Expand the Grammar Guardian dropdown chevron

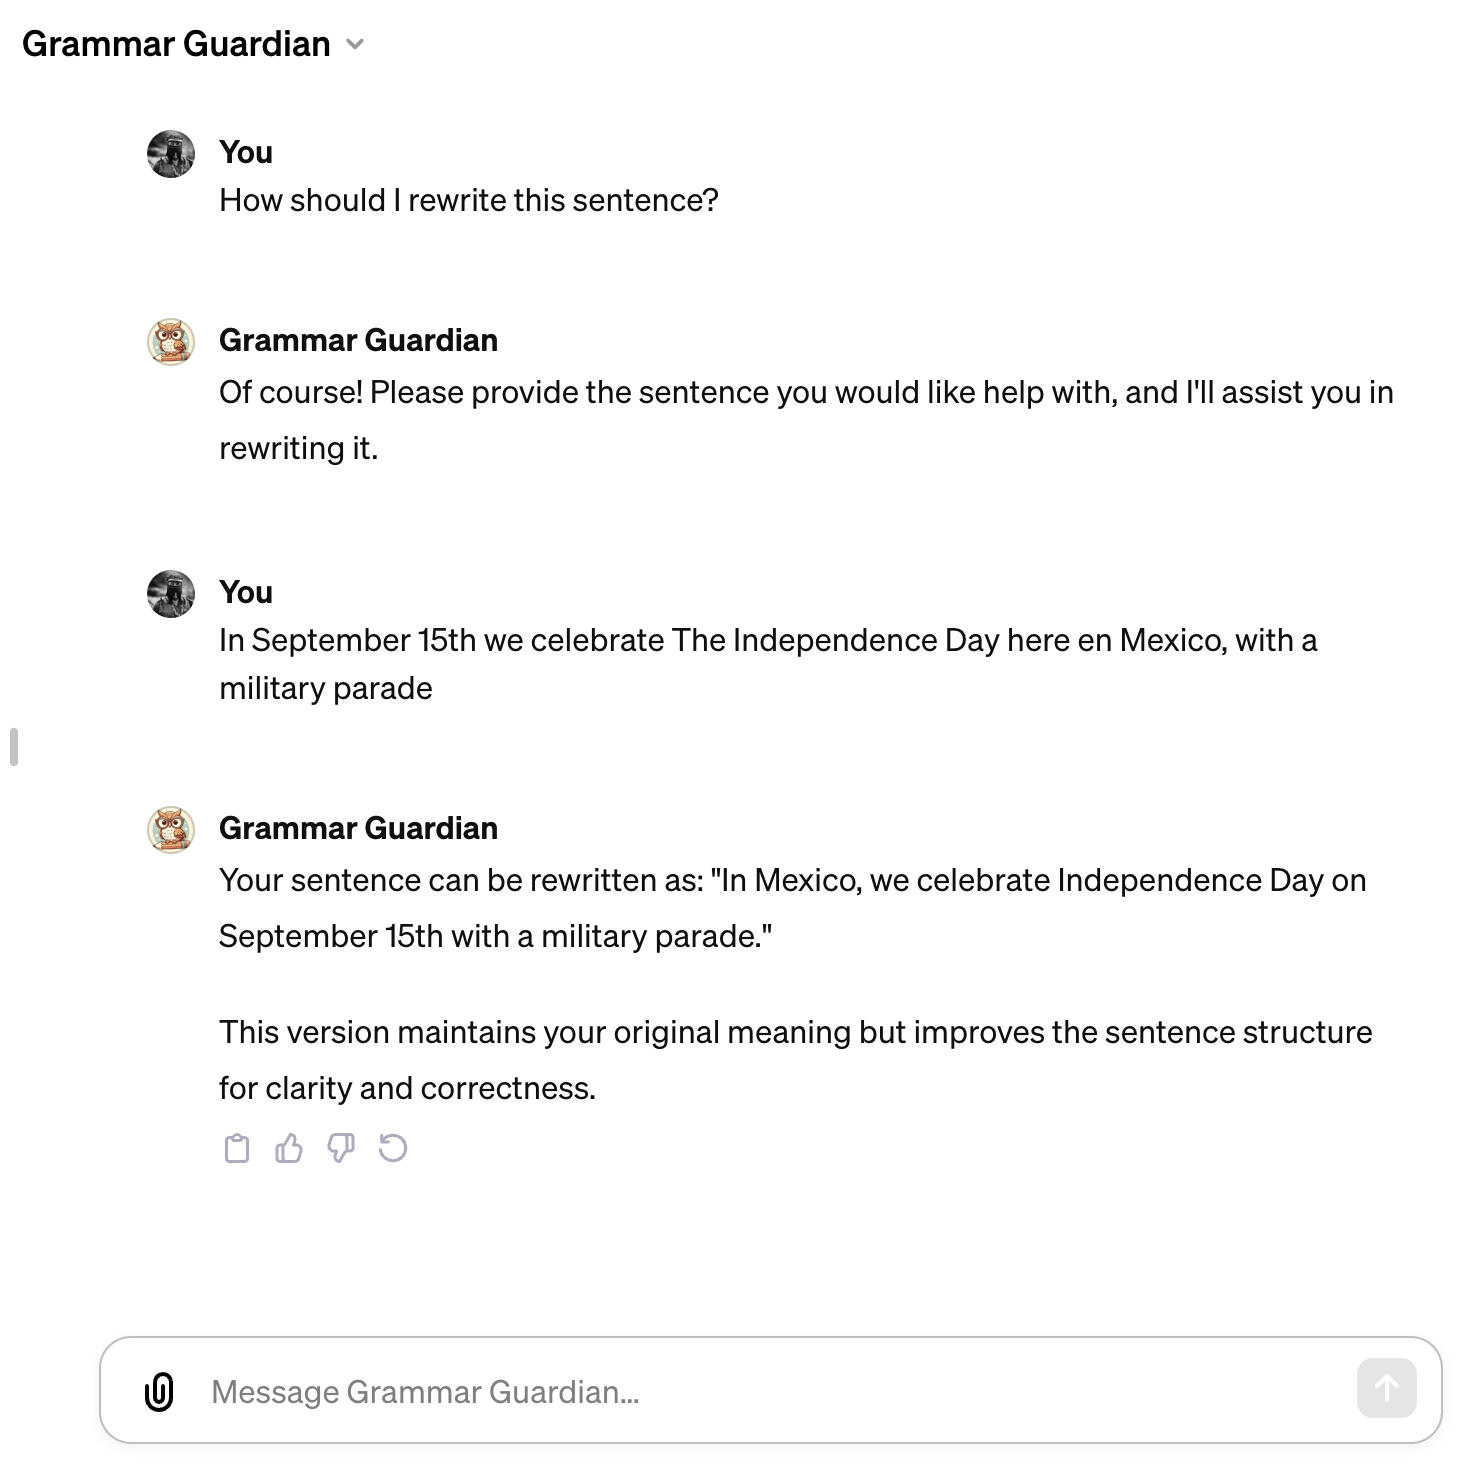pyautogui.click(x=355, y=44)
